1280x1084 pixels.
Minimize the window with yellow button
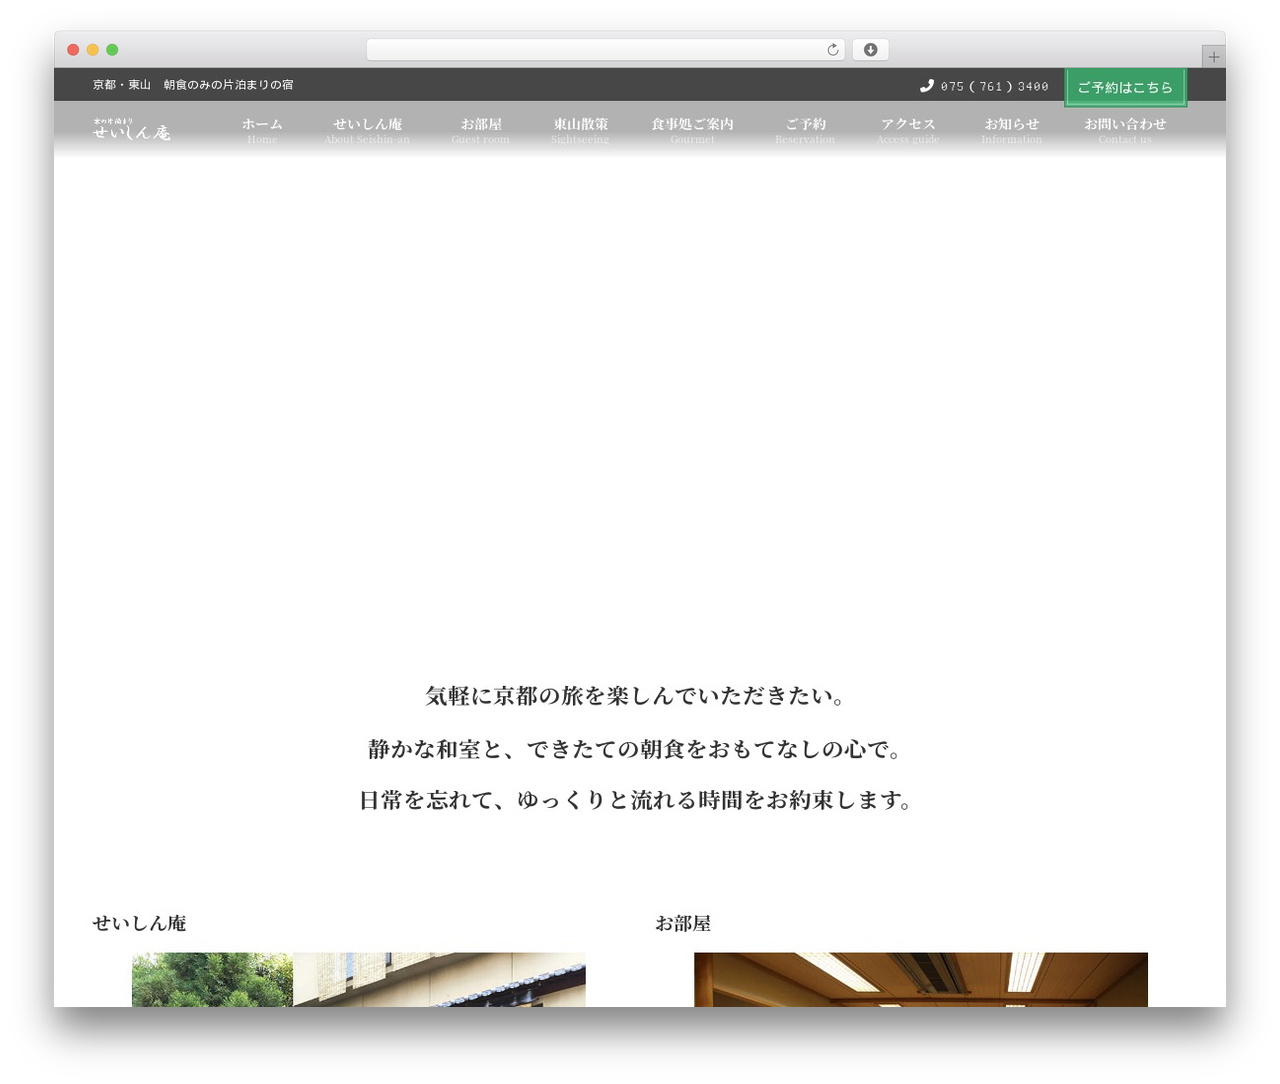pyautogui.click(x=93, y=50)
